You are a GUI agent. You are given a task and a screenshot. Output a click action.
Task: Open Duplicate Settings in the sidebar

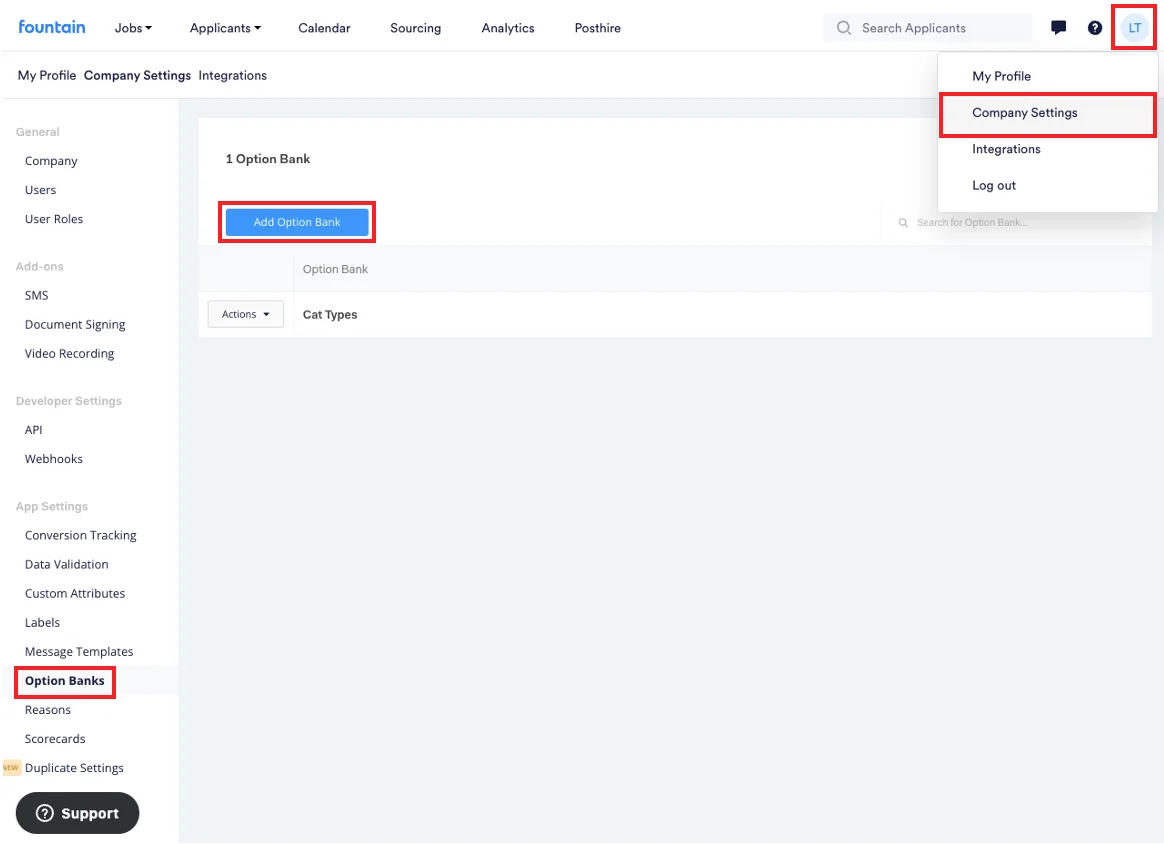point(74,768)
